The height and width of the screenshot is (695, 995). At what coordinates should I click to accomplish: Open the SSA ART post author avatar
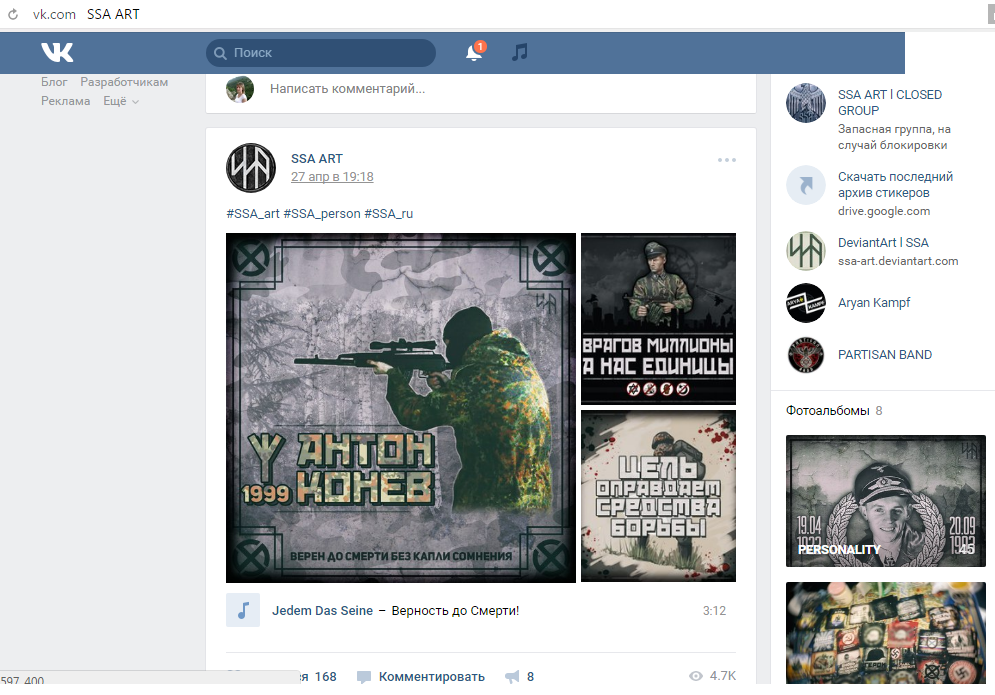[251, 168]
